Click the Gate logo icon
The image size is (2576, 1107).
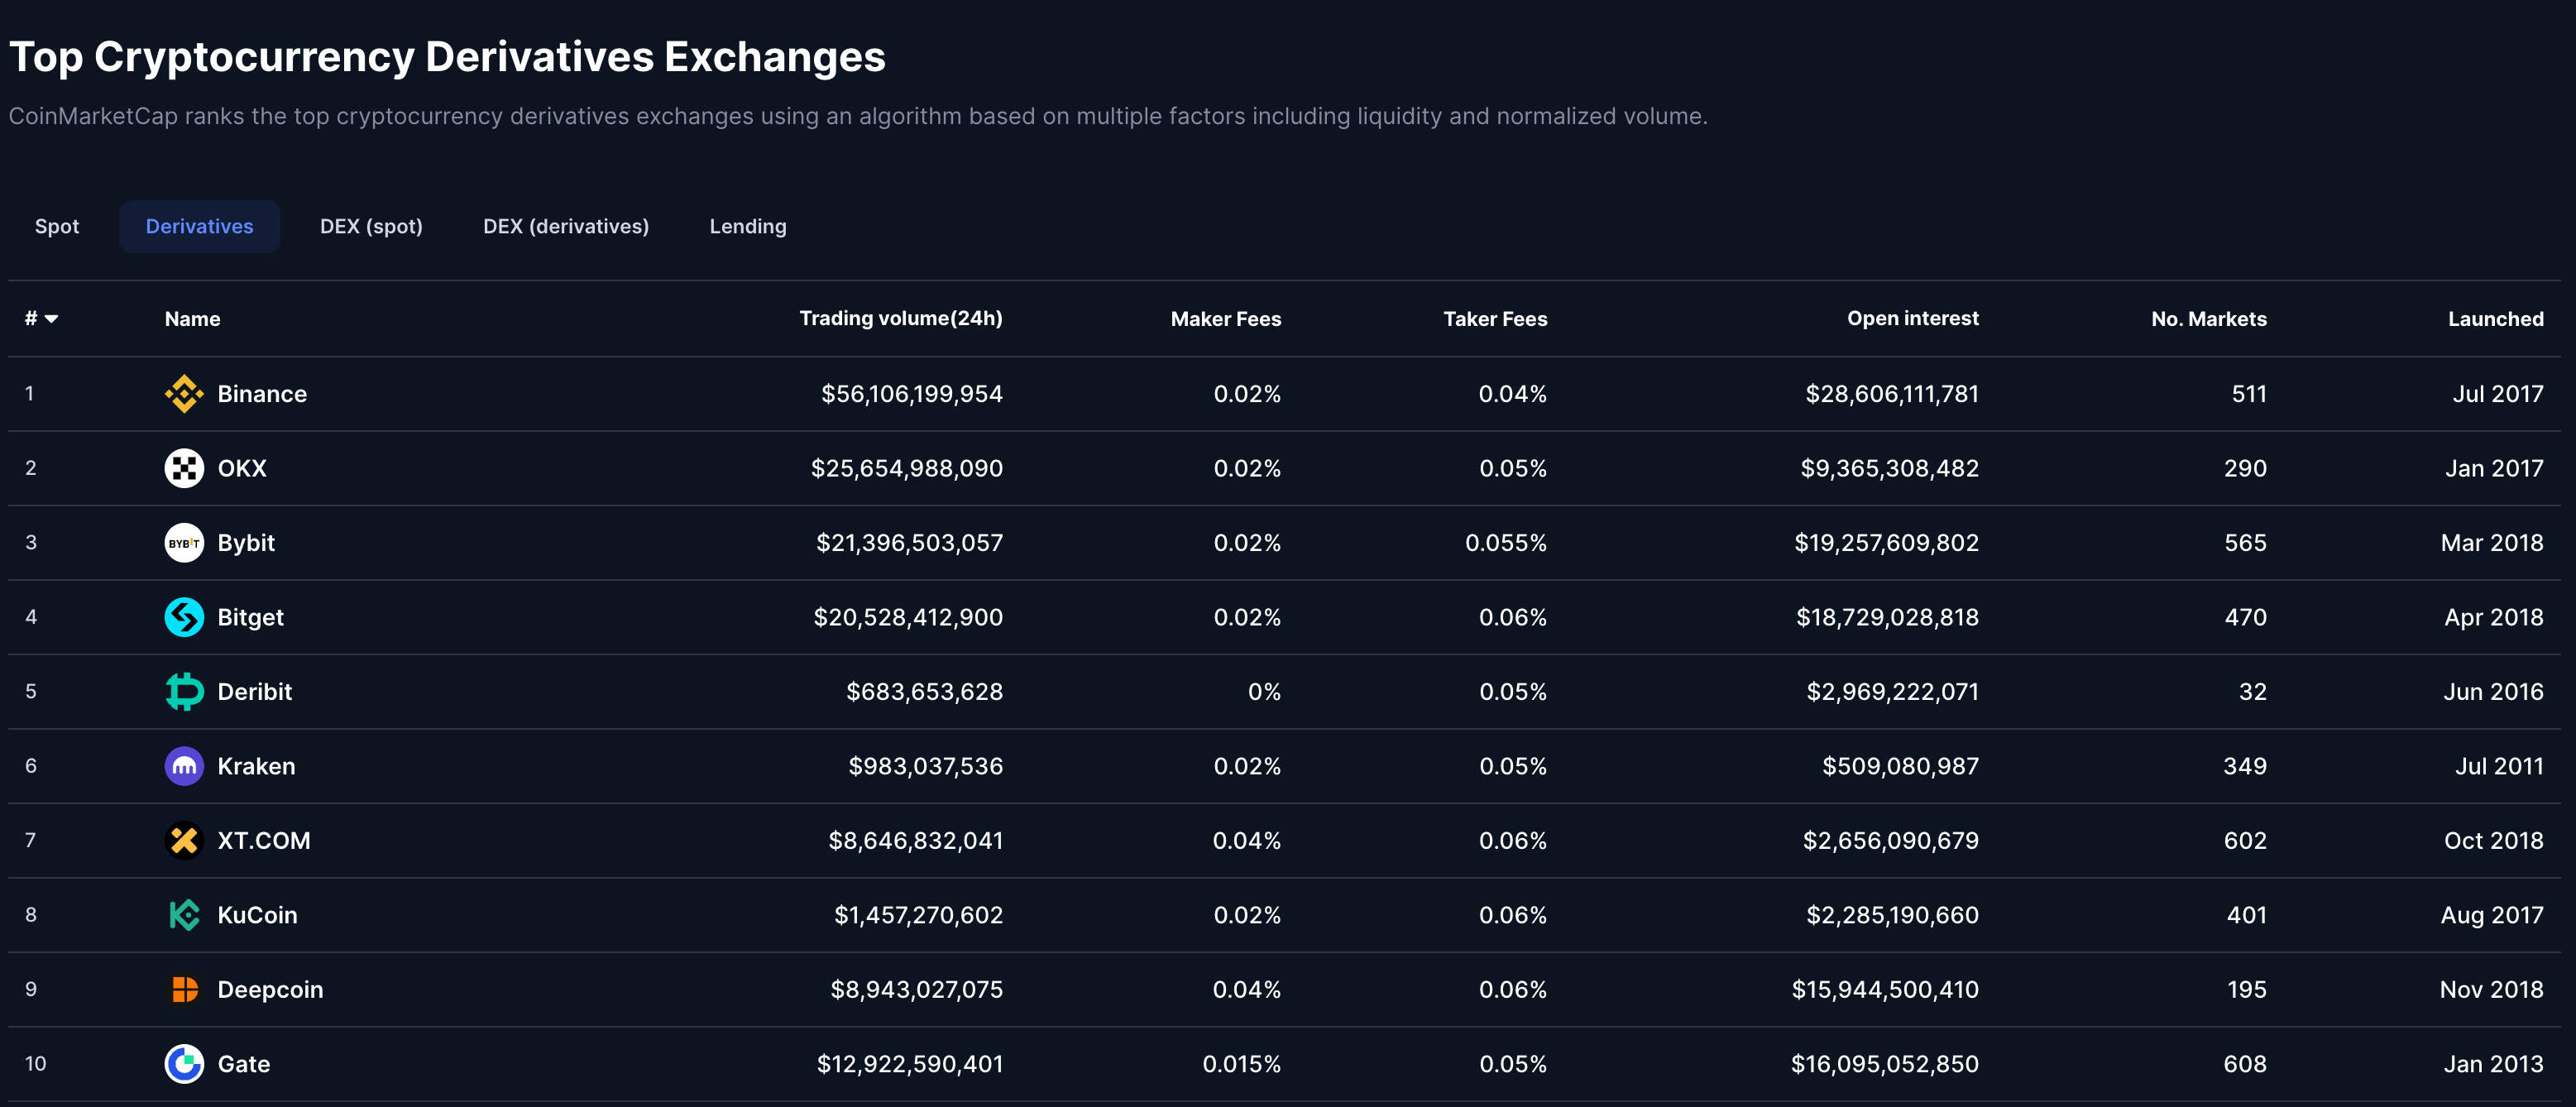184,1064
